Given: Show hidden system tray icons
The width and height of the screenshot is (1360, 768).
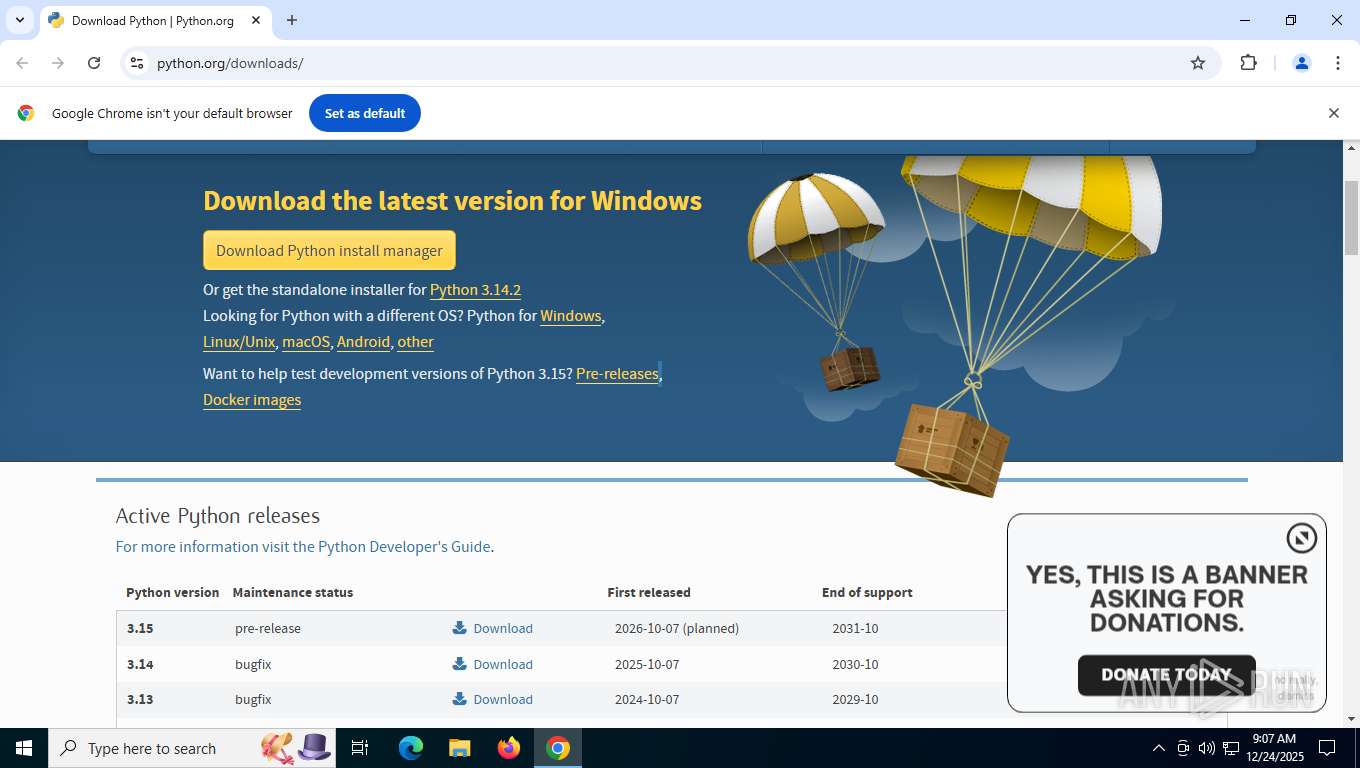Looking at the screenshot, I should click(1159, 748).
